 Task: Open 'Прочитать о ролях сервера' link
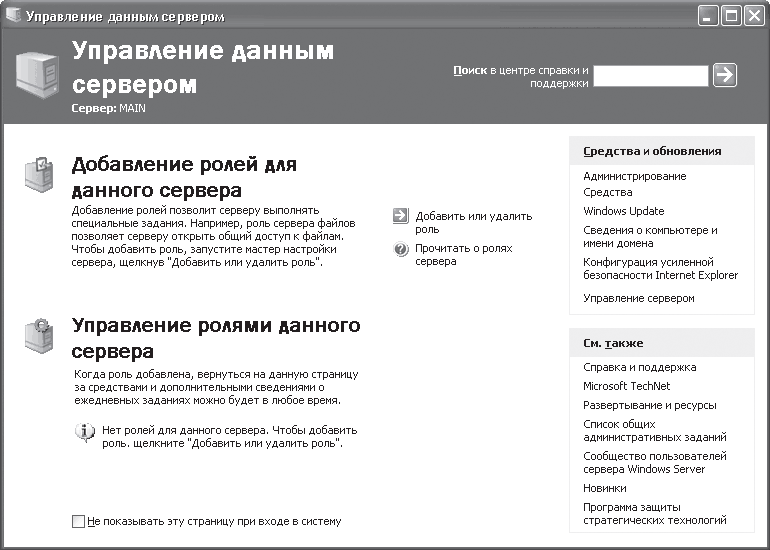coord(464,254)
